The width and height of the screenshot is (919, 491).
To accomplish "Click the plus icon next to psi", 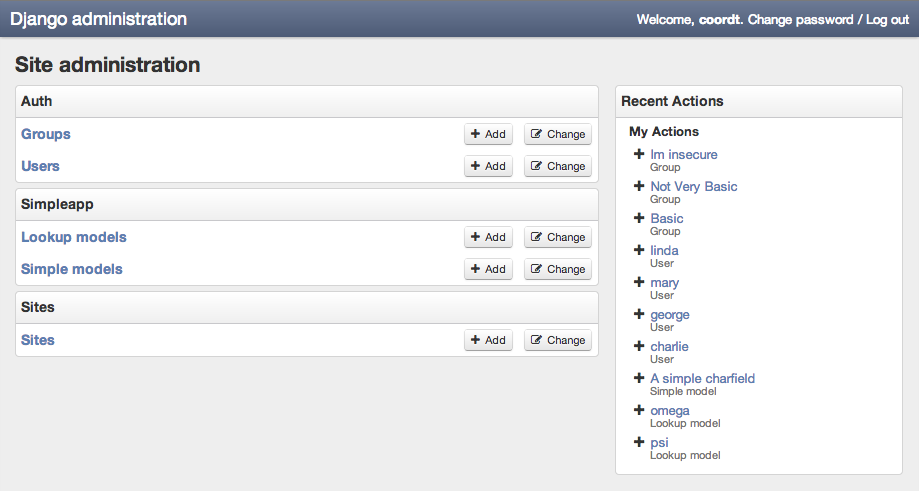I will point(639,442).
